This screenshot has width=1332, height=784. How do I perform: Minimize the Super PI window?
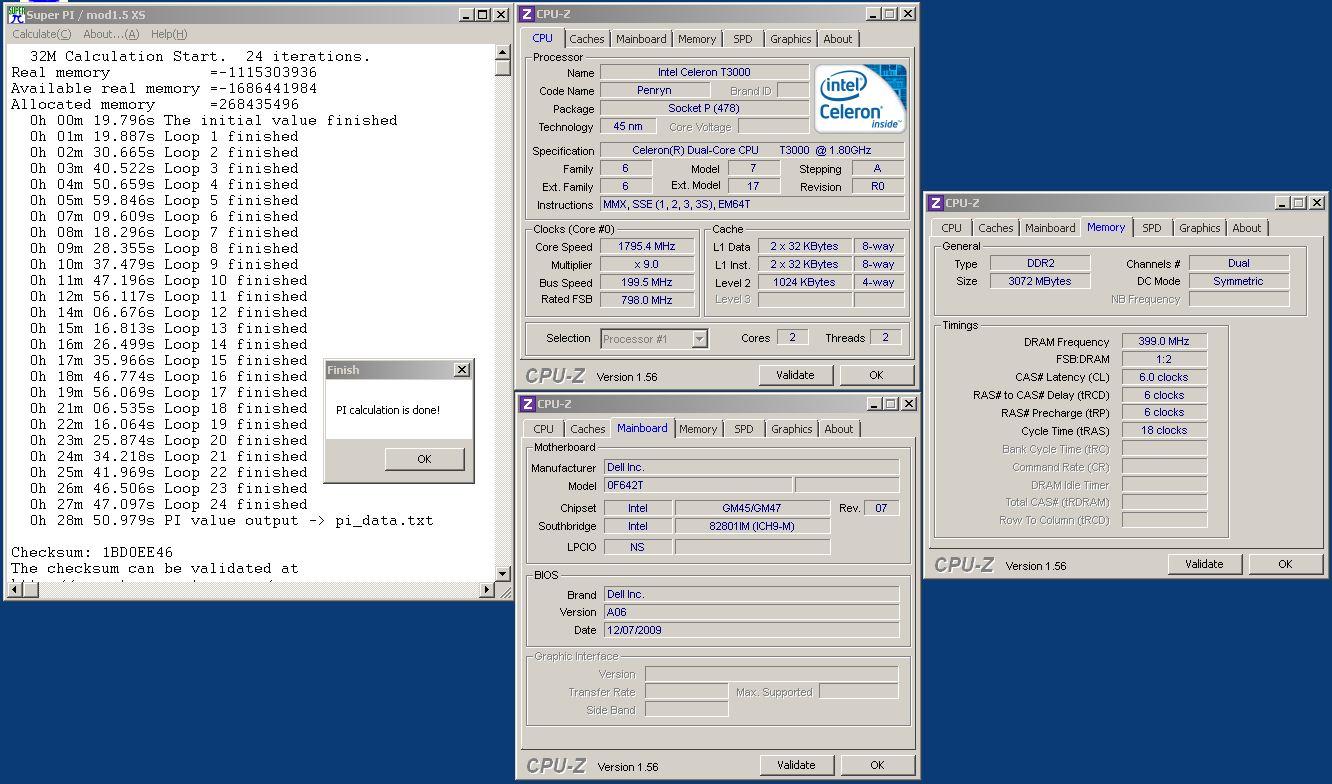pos(466,15)
